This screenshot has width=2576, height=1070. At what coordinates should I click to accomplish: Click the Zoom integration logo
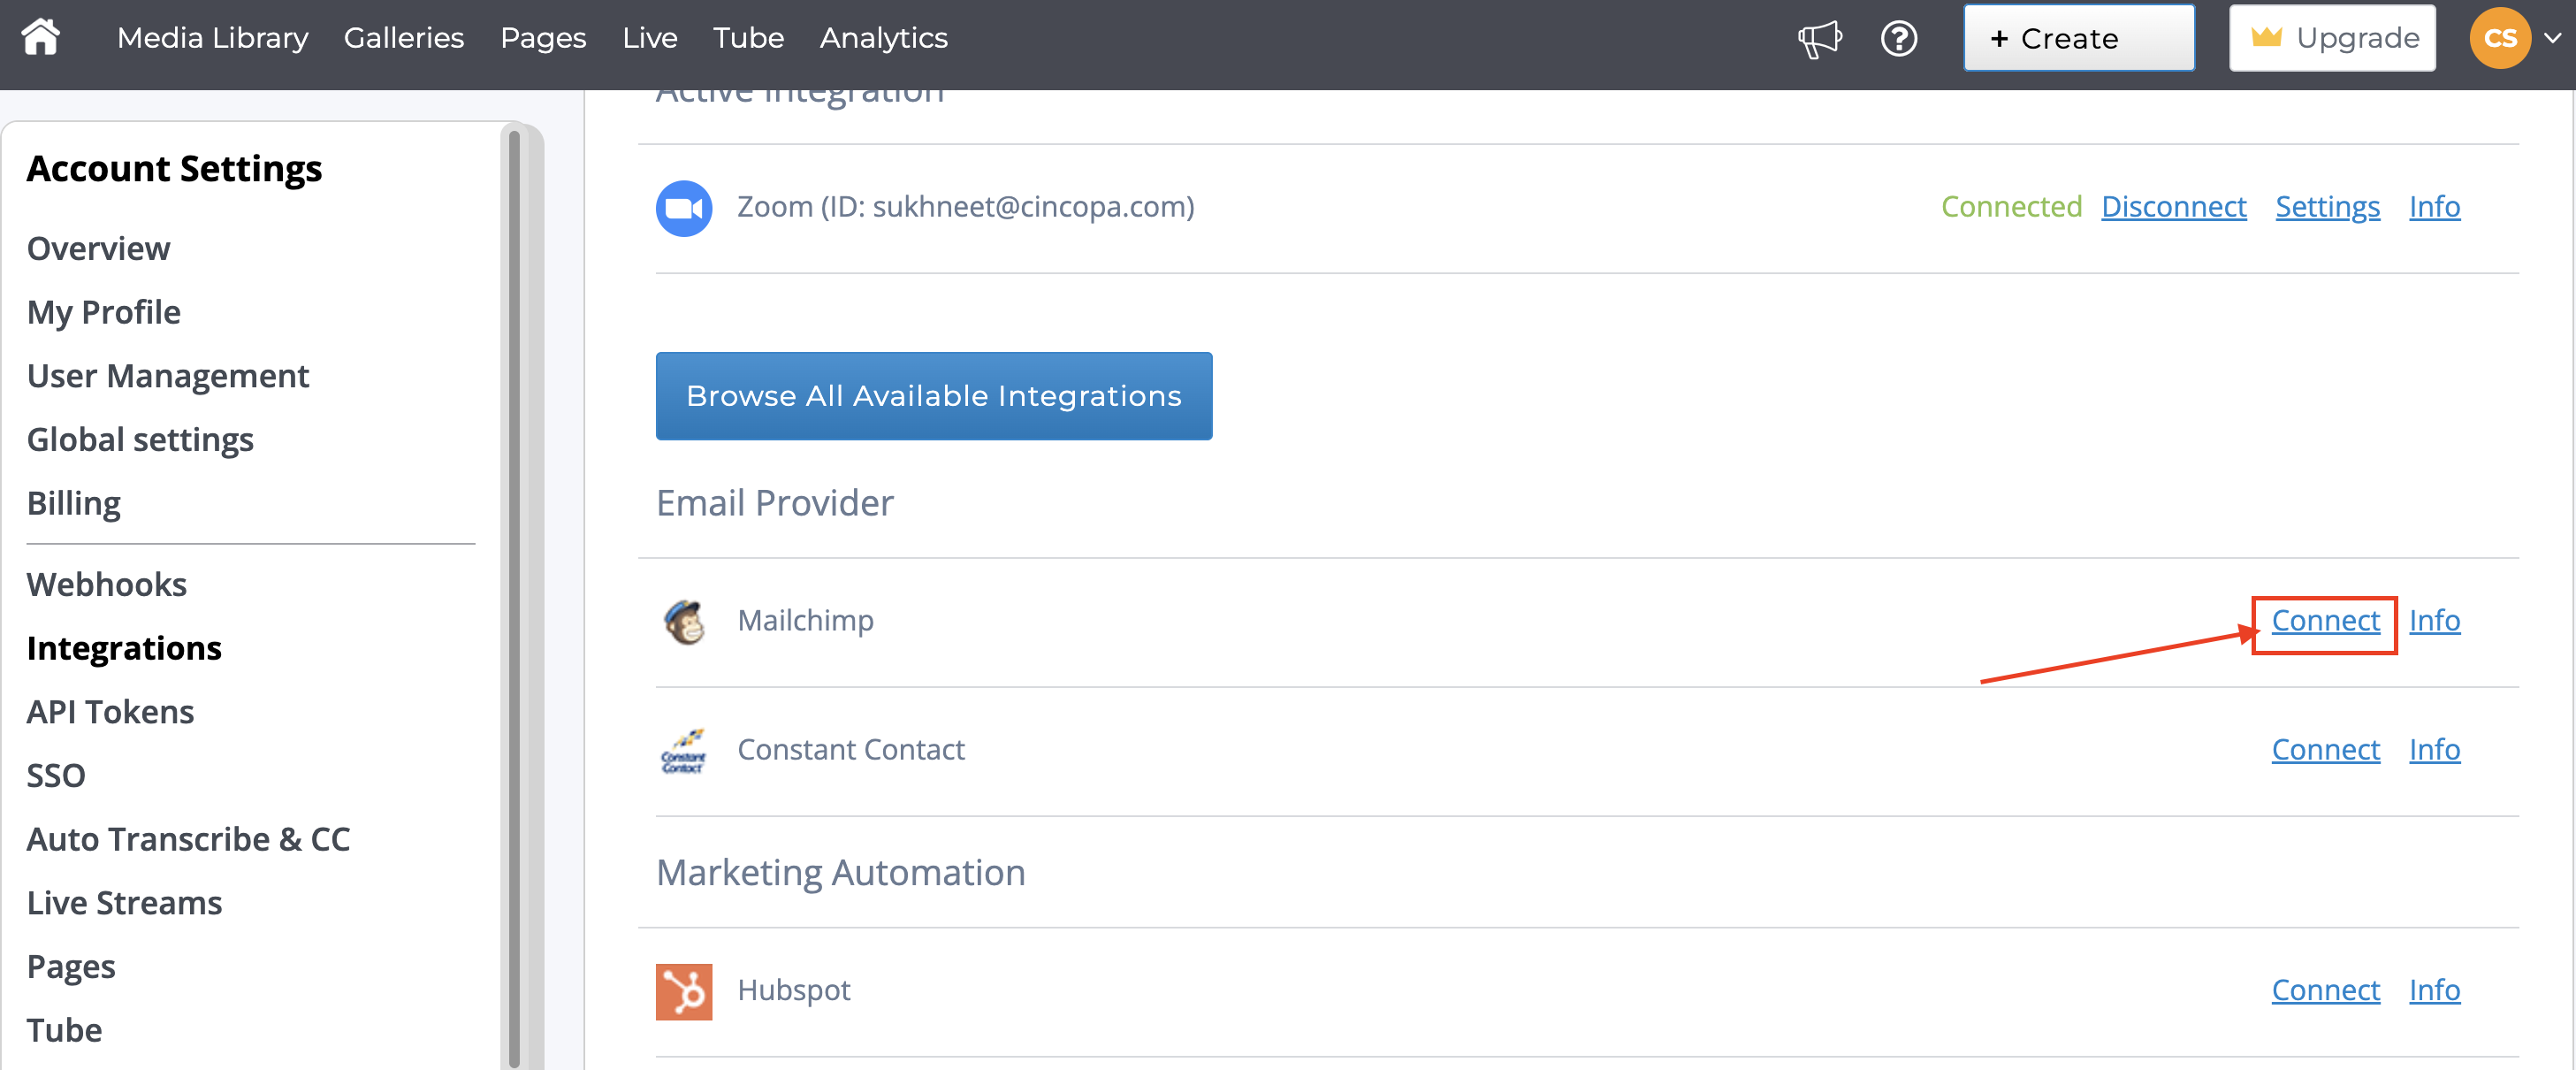pyautogui.click(x=684, y=208)
